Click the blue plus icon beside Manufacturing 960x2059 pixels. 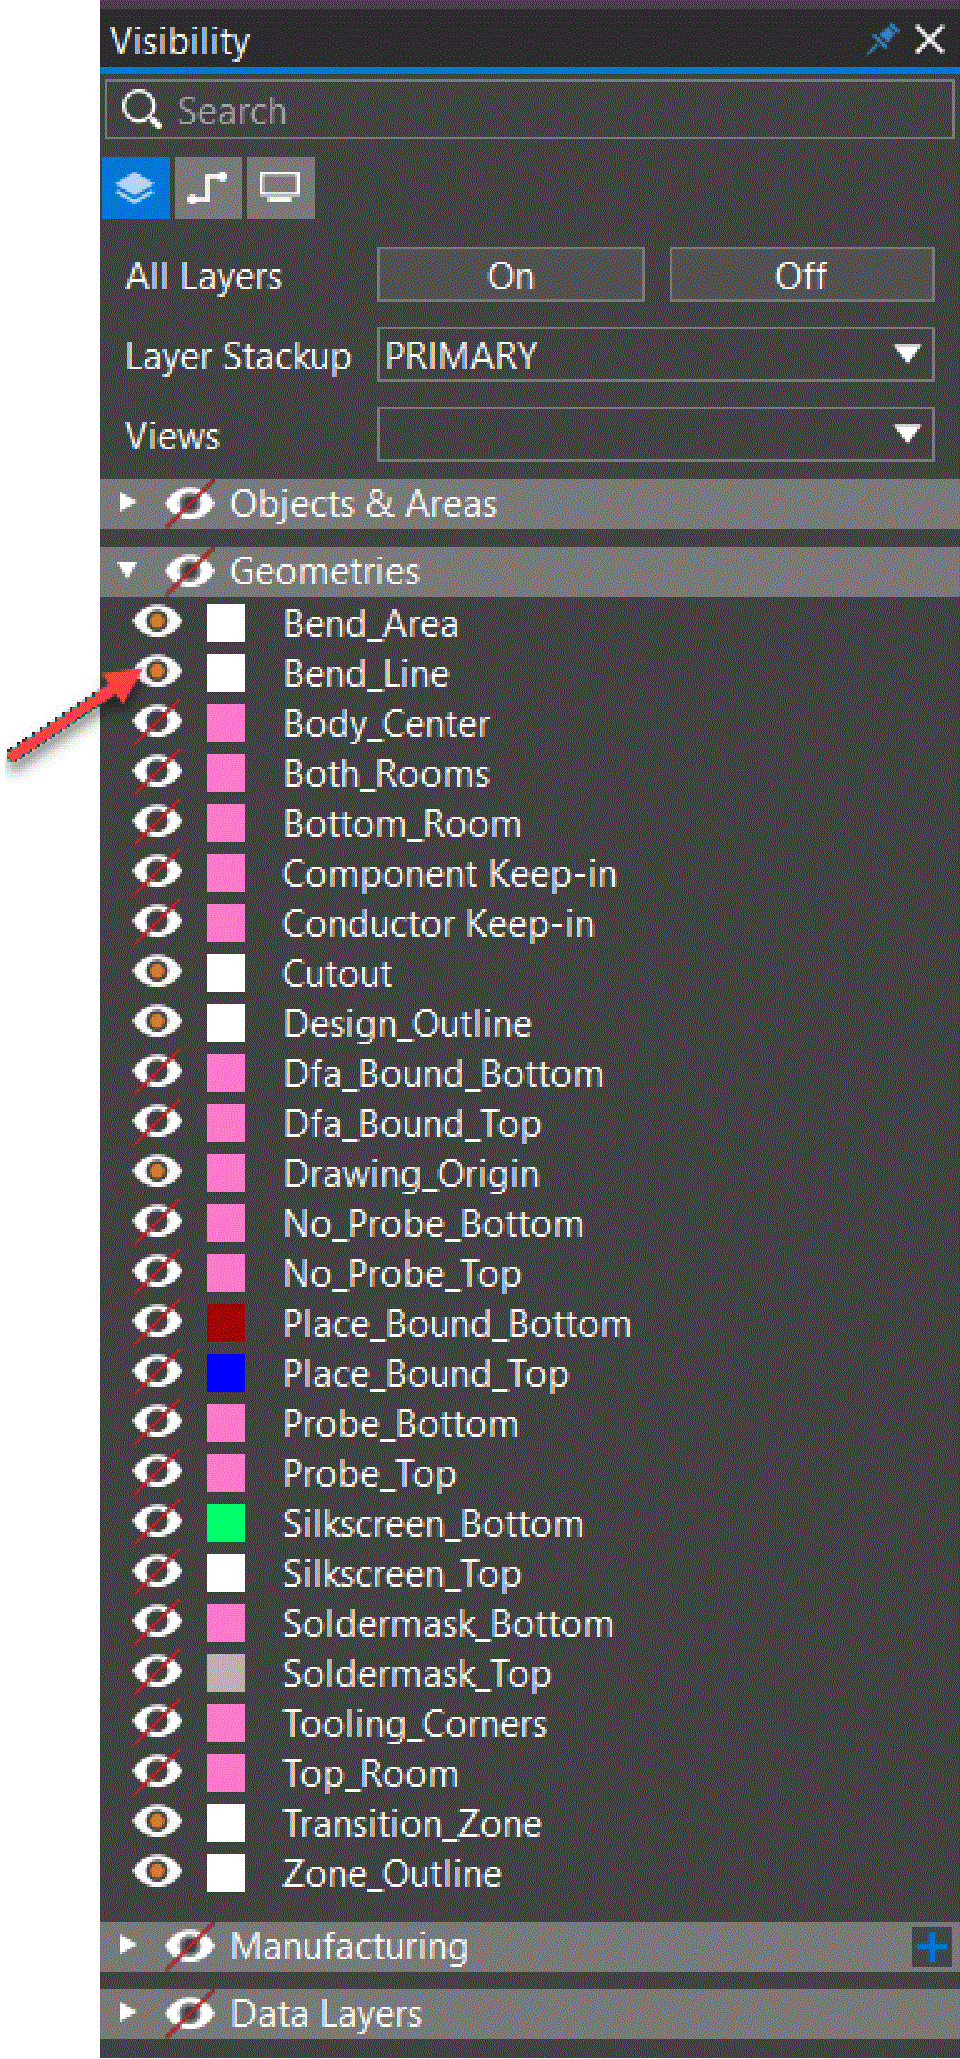931,1947
